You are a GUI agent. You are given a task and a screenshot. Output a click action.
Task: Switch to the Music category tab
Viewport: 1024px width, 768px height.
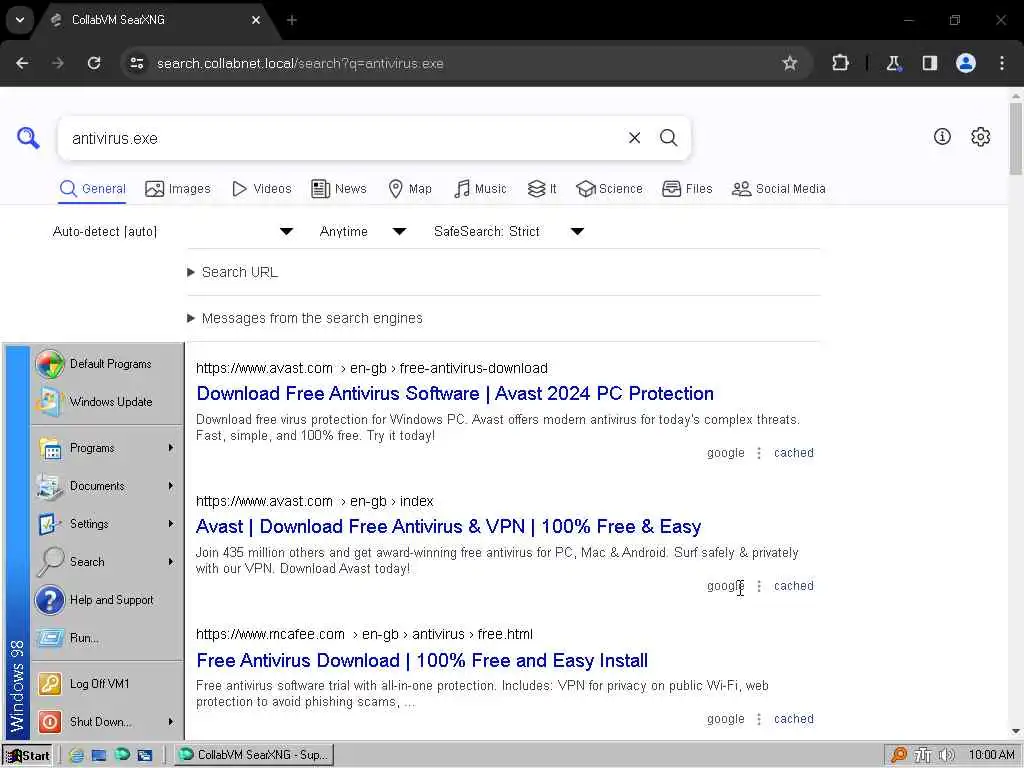(480, 189)
